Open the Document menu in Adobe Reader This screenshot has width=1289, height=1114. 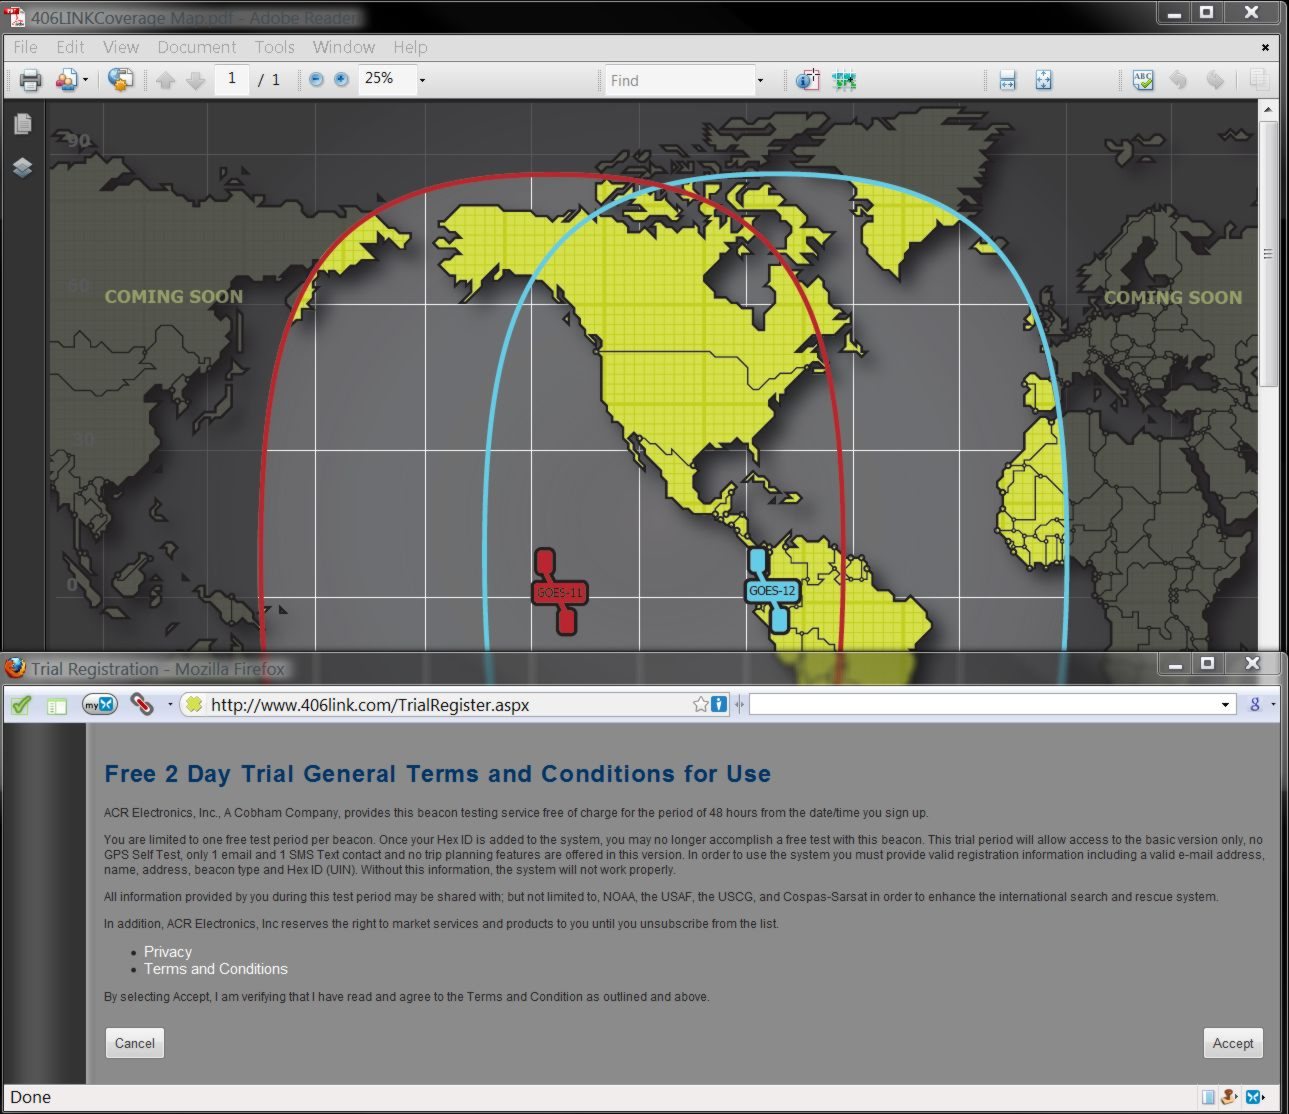point(197,47)
